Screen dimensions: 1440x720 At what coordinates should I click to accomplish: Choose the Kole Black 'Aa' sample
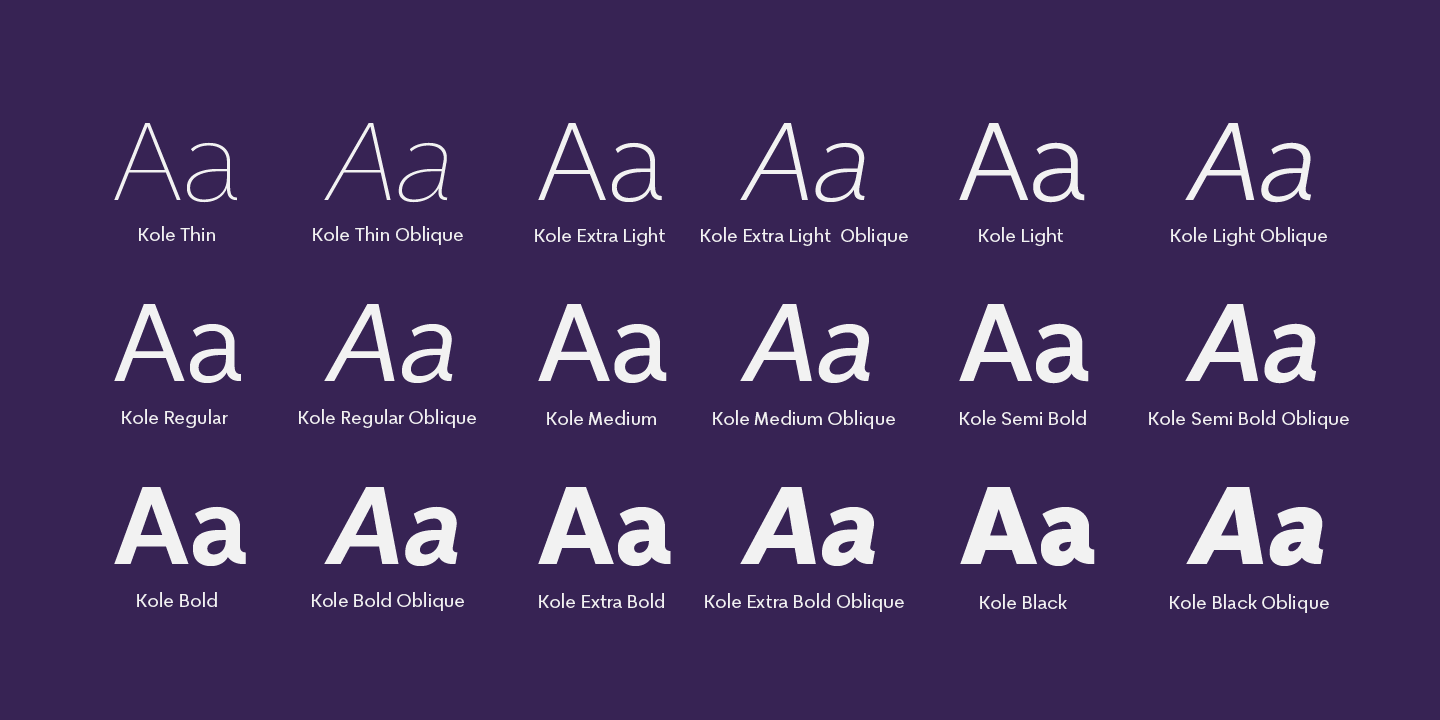click(1026, 527)
